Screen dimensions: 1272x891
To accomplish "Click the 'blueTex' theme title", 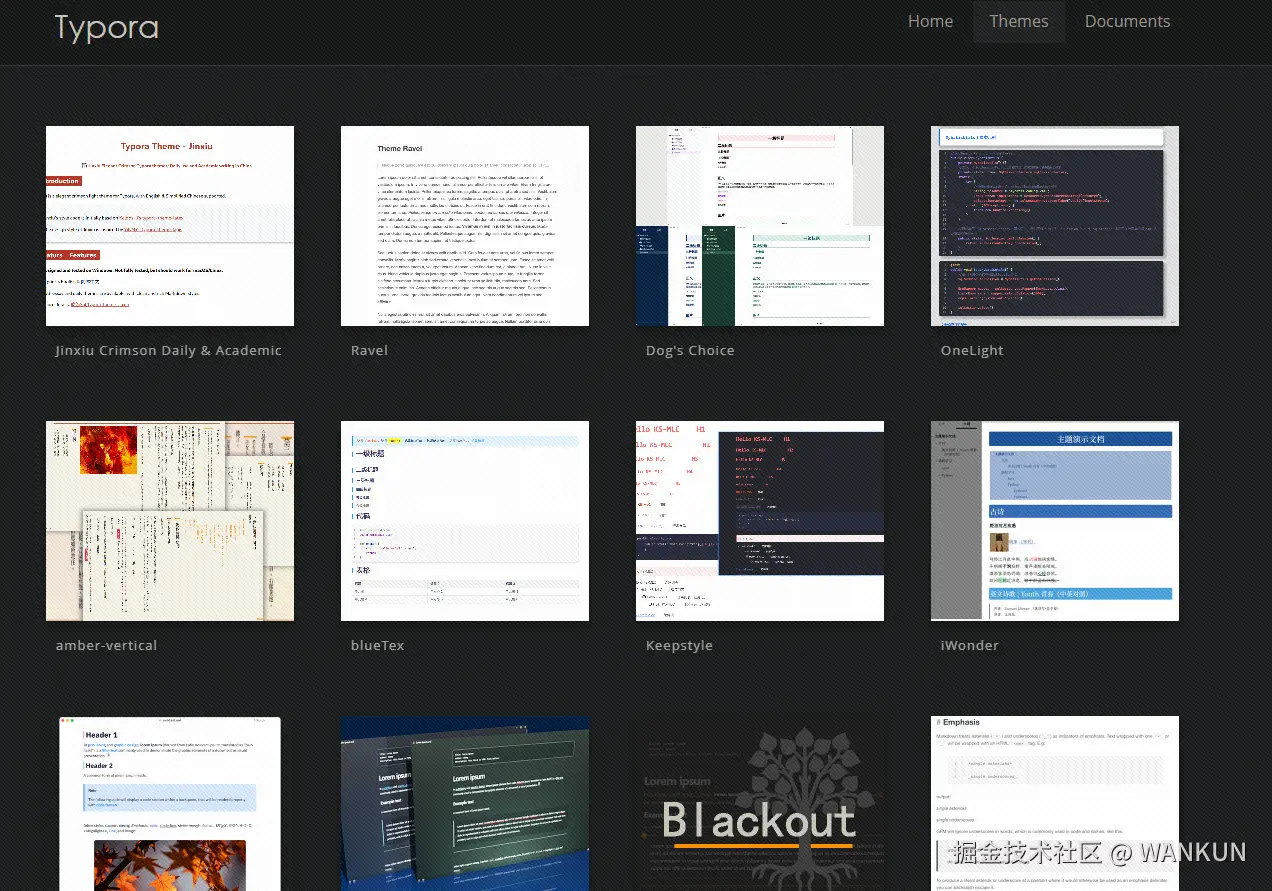I will (x=378, y=645).
